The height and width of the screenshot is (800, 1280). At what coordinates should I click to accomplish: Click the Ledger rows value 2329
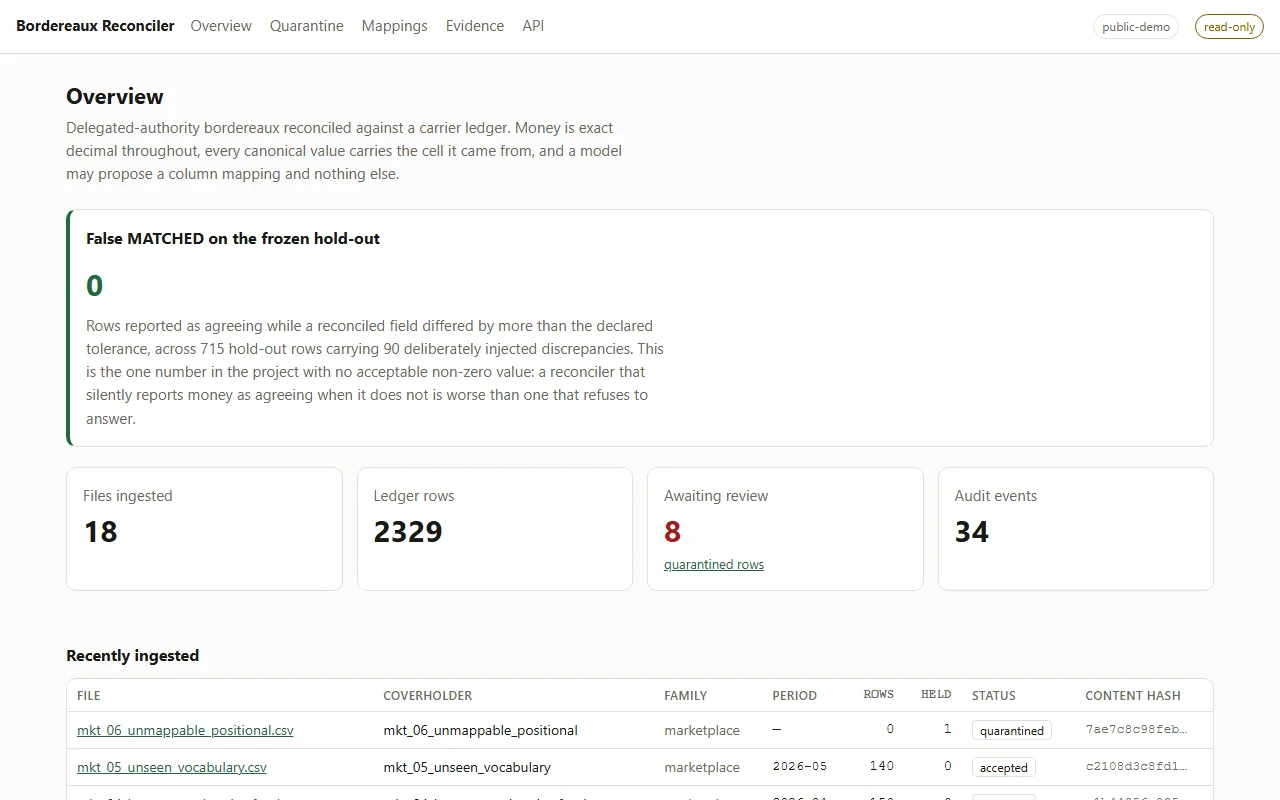pyautogui.click(x=408, y=532)
